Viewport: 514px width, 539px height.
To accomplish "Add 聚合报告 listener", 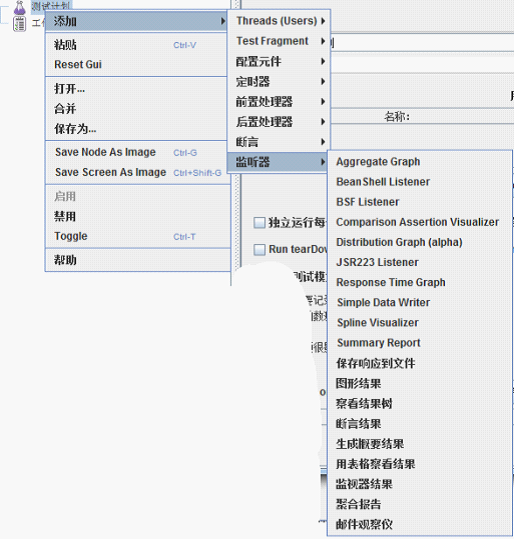I will [x=358, y=504].
